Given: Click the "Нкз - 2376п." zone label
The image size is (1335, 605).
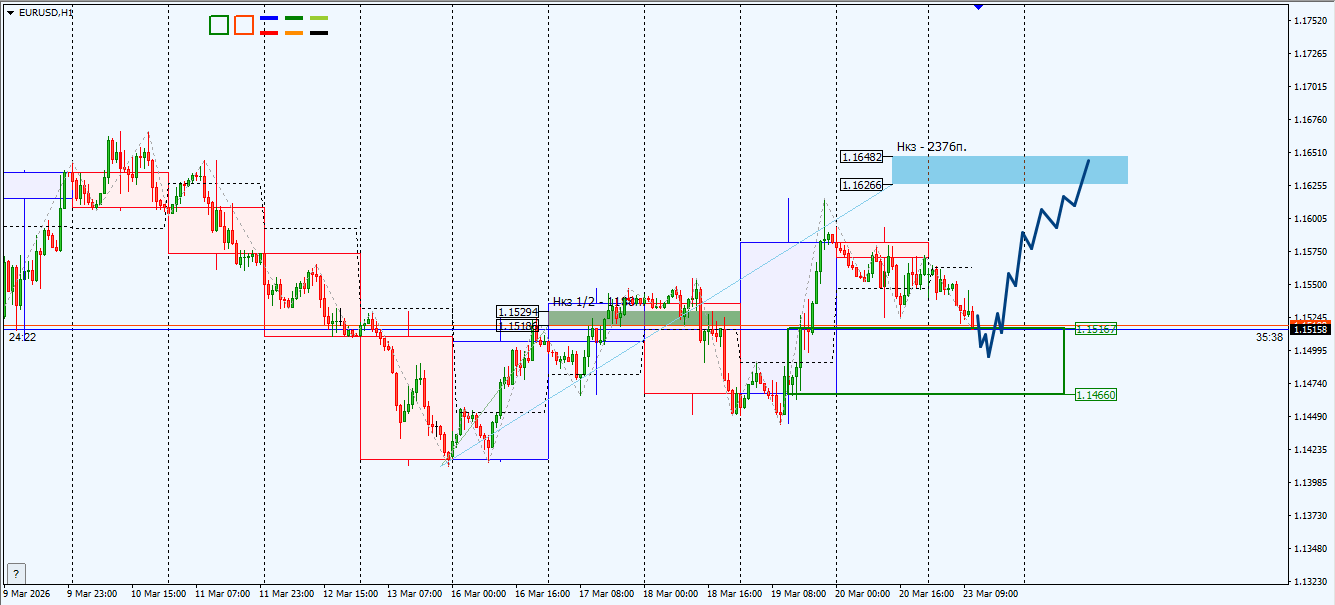Looking at the screenshot, I should 932,147.
